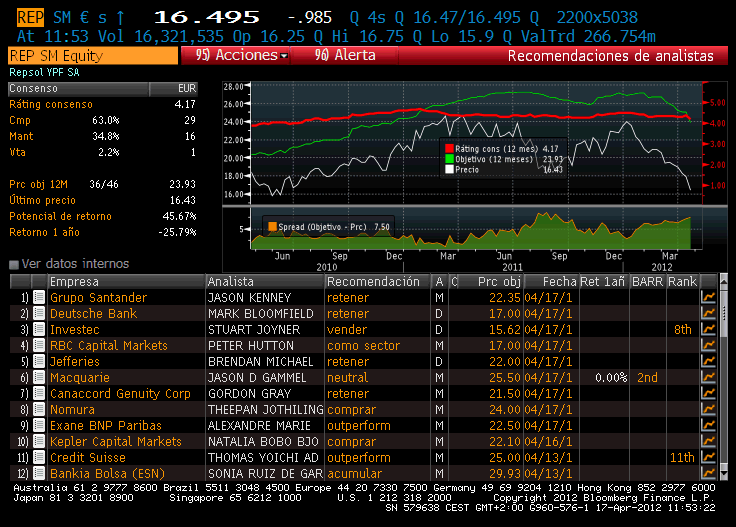Click the document icon next to Credit Suisse

39,457
